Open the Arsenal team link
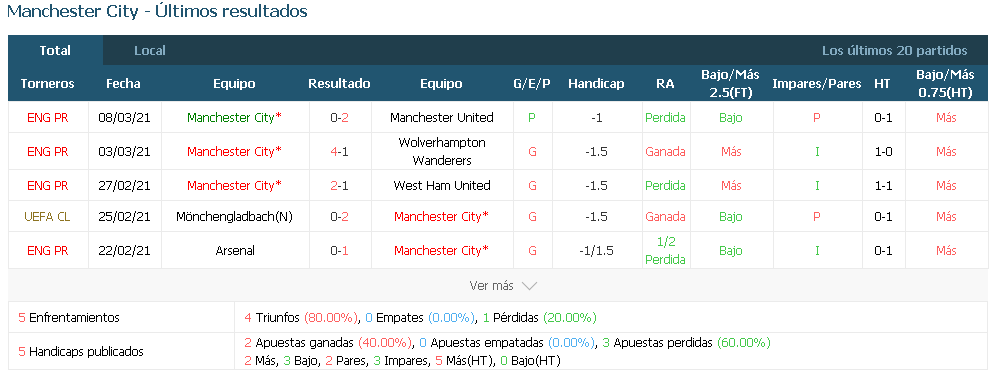The height and width of the screenshot is (380, 990). tap(234, 251)
